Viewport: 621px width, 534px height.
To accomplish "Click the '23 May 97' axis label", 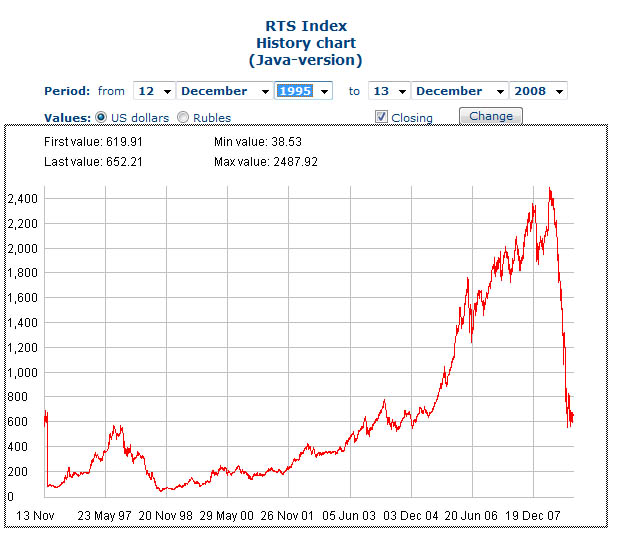I will (104, 516).
